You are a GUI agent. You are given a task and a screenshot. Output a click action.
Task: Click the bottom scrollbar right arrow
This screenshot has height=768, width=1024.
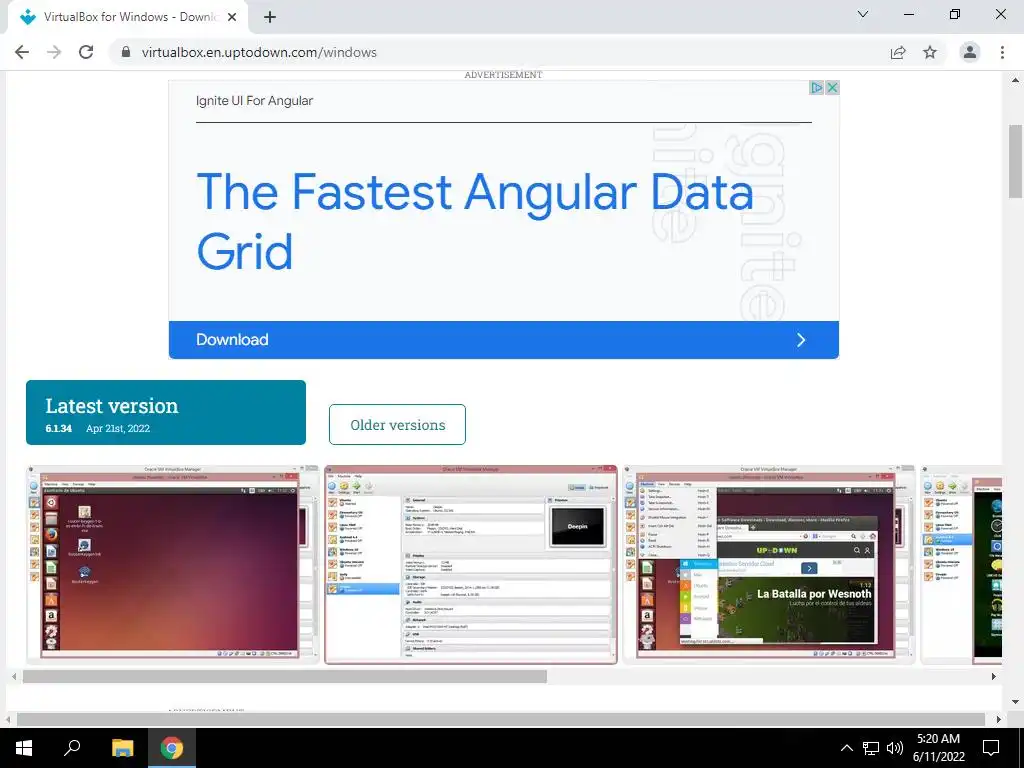(999, 719)
